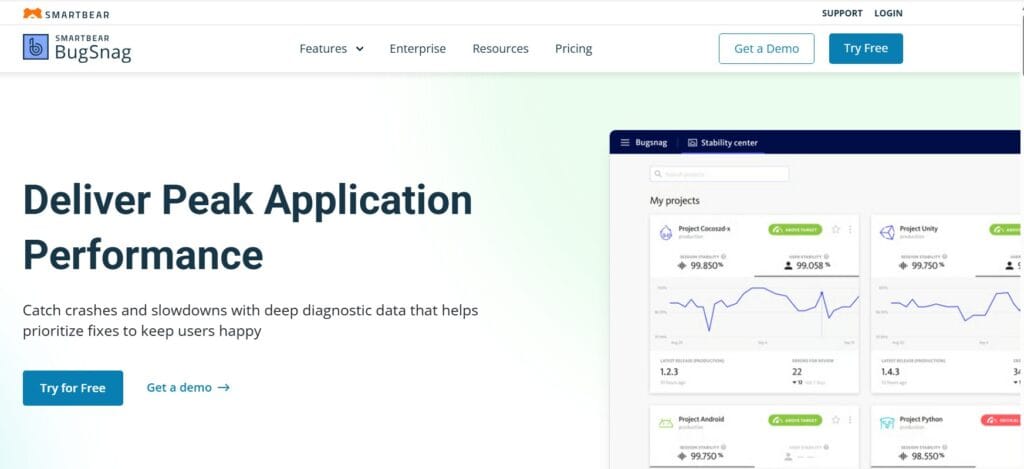Viewport: 1024px width, 469px height.
Task: Open kebab menu on Project Cocos2d-x
Action: pos(850,229)
